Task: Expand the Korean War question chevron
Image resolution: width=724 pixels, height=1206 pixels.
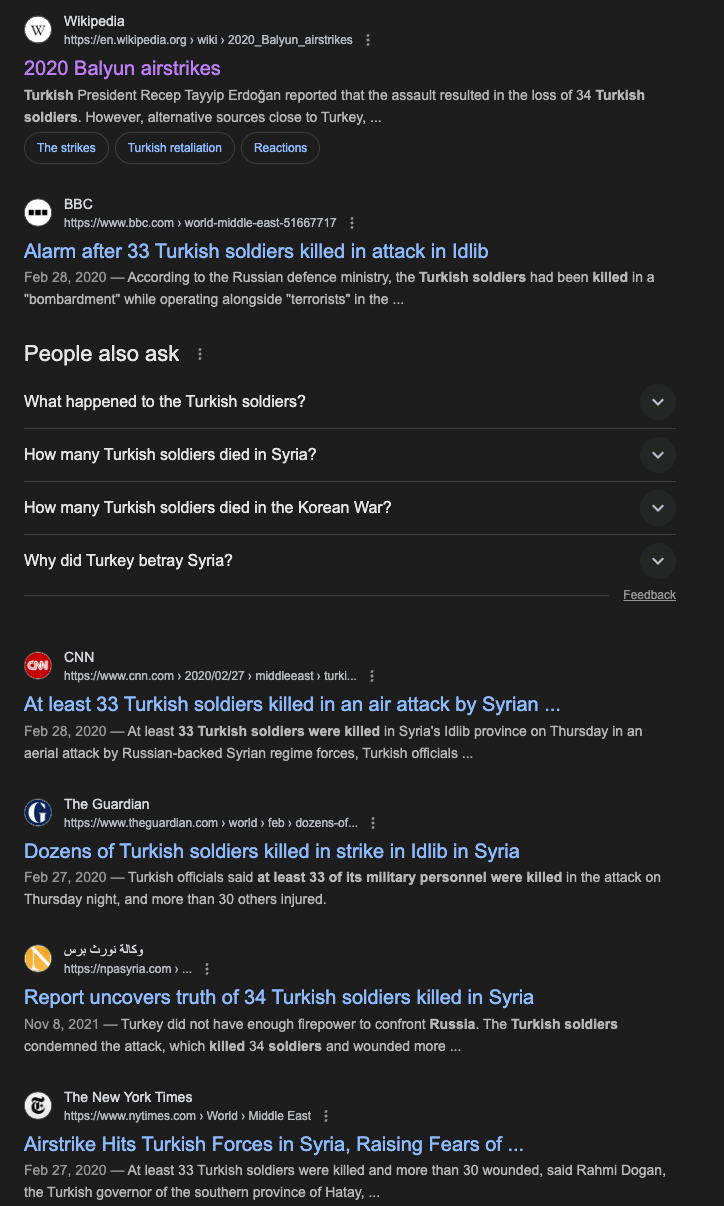Action: [x=657, y=508]
